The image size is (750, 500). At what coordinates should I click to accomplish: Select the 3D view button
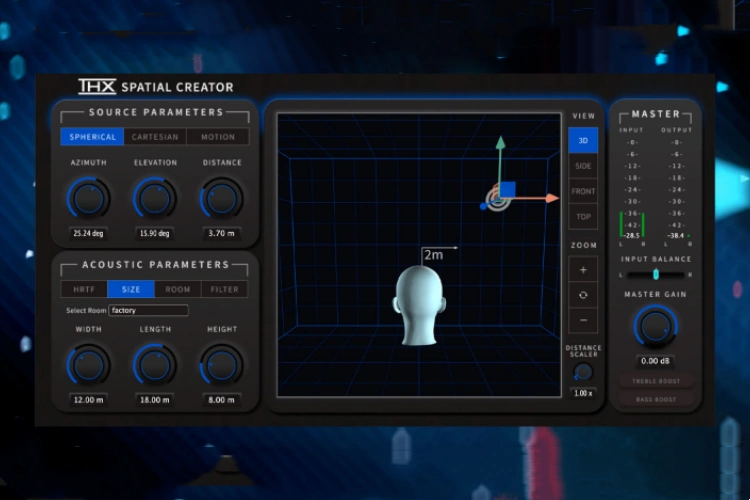(x=583, y=141)
